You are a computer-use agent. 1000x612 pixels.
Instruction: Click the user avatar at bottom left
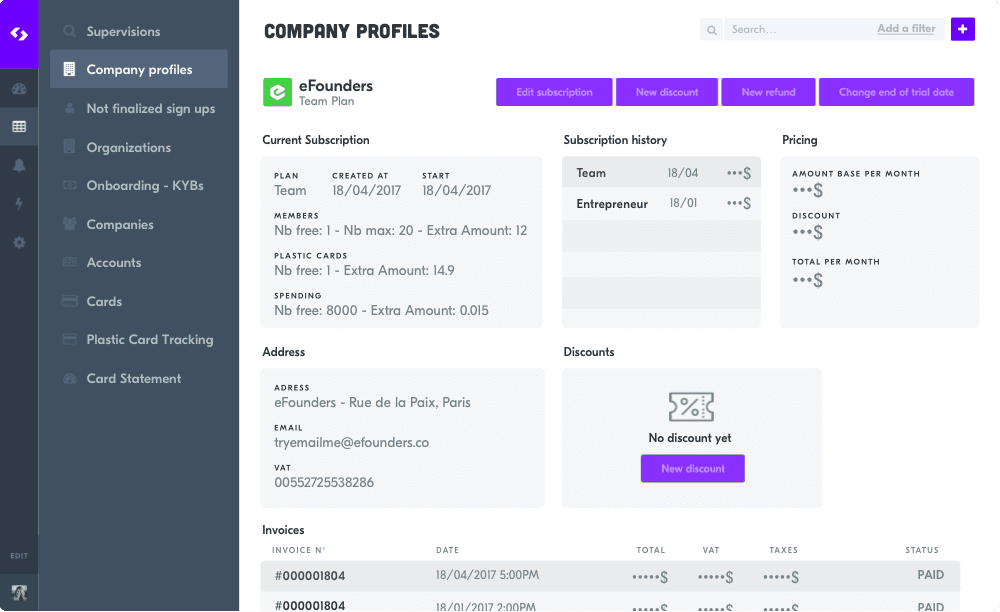[x=19, y=593]
